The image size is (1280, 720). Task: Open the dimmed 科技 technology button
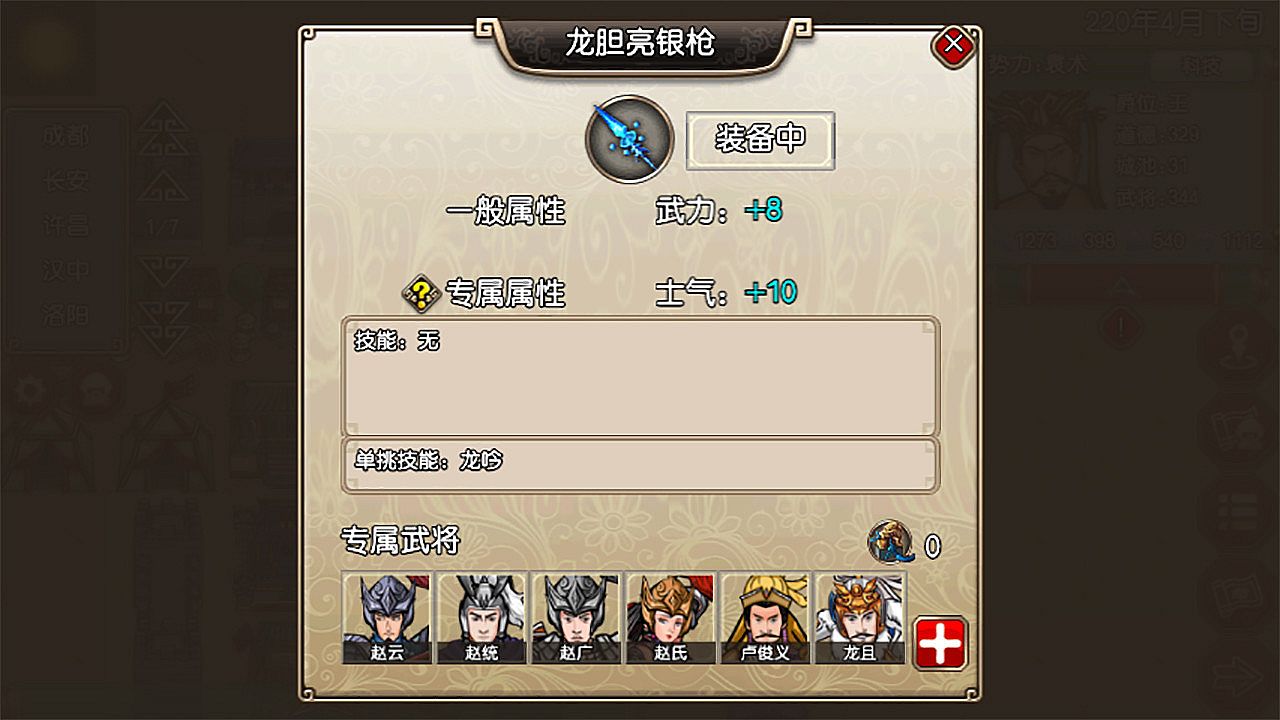tap(1201, 66)
